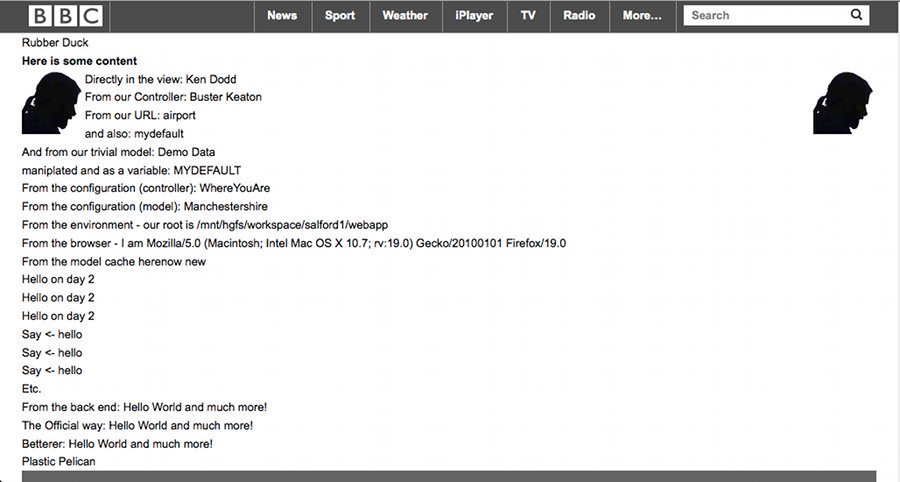Select iPlayer in the navigation bar
Image resolution: width=900 pixels, height=482 pixels.
(474, 15)
